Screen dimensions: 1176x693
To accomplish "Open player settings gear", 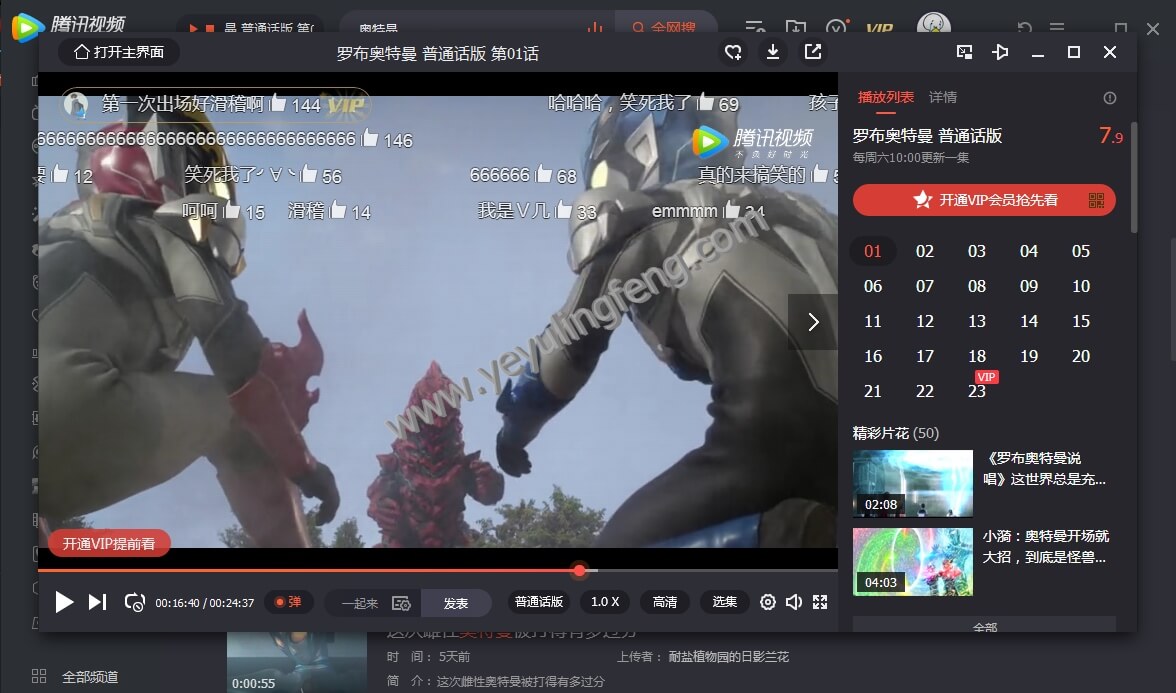I will point(767,602).
